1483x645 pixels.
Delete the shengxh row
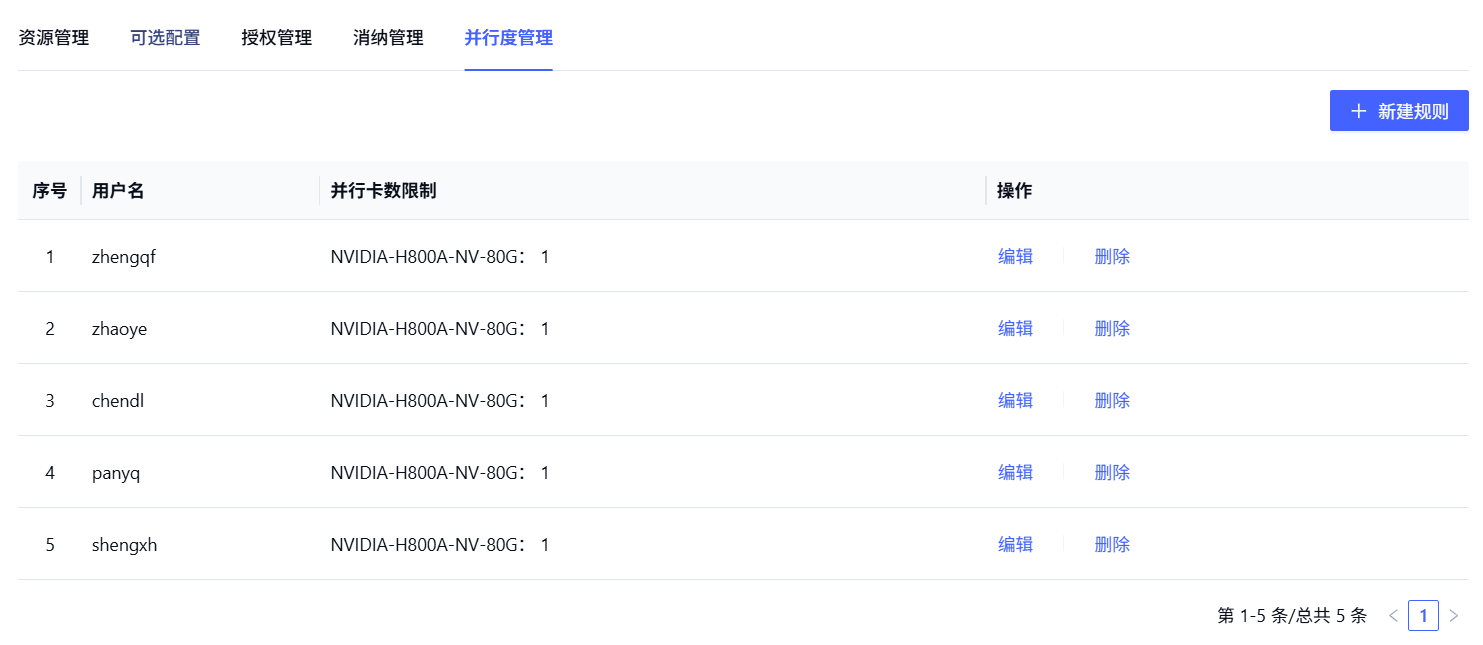point(1112,544)
